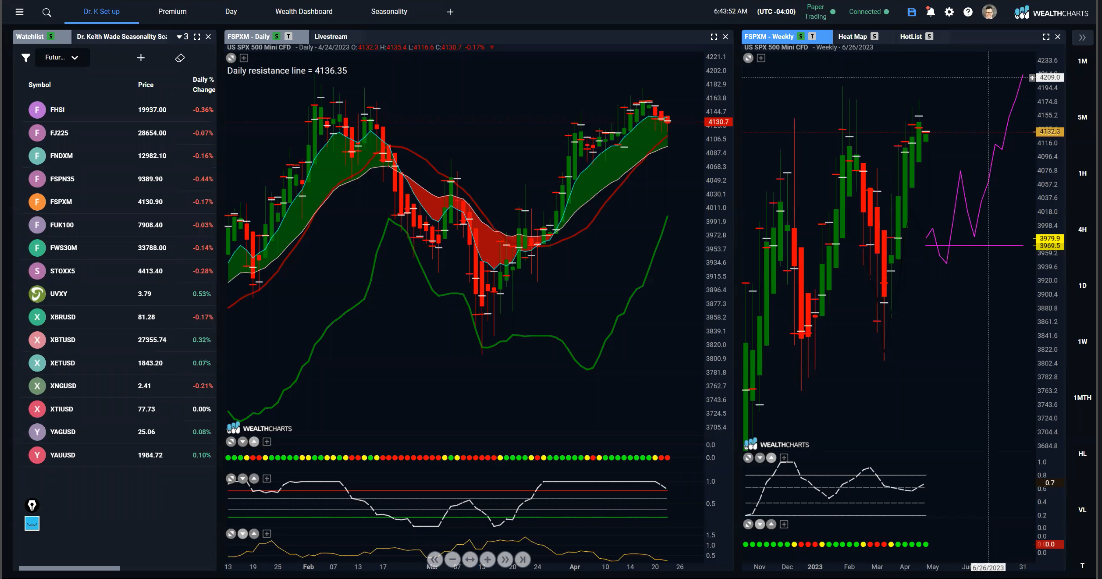This screenshot has height=579, width=1102.
Task: Hide the daily bottom orange-line pane
Action: click(231, 534)
